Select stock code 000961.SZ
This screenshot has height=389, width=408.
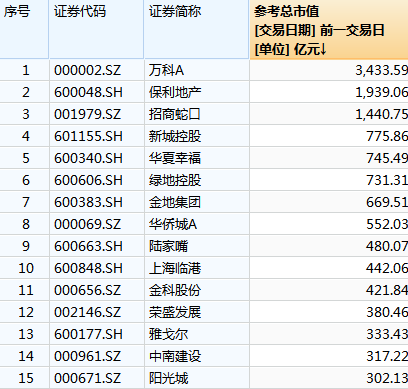click(87, 356)
